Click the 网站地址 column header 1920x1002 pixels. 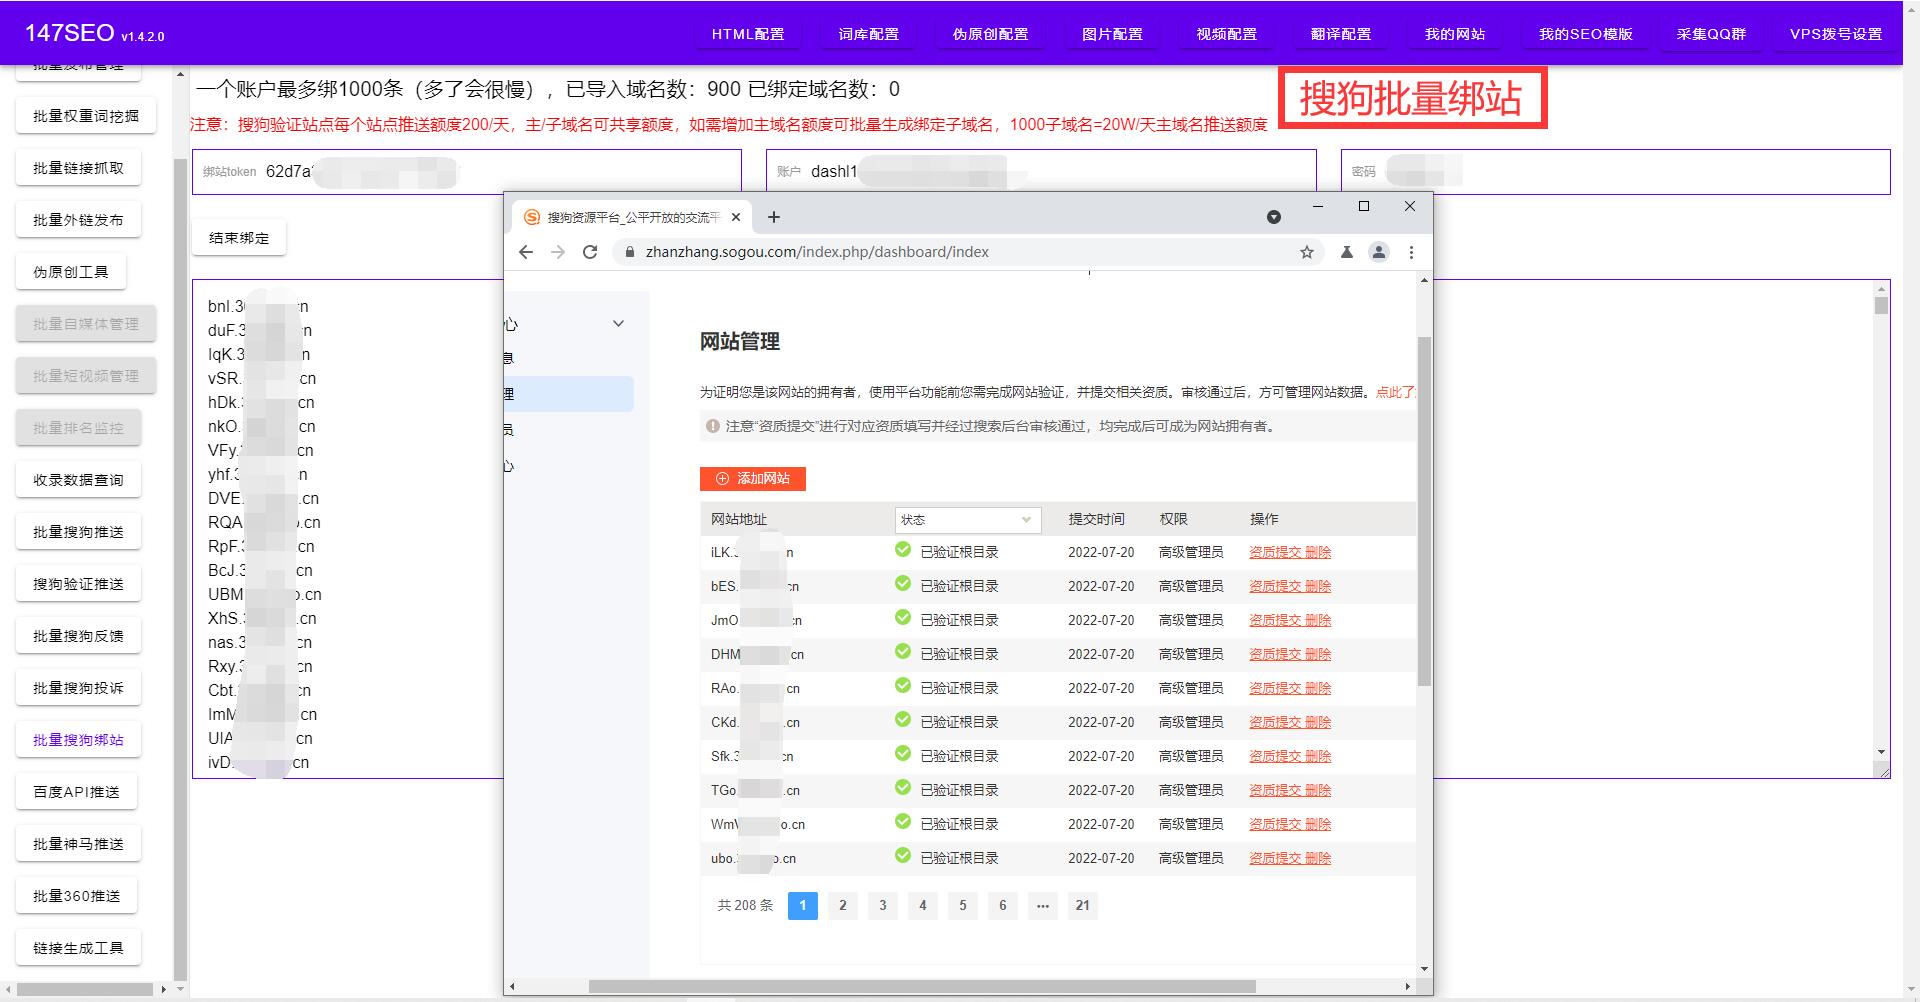point(739,519)
